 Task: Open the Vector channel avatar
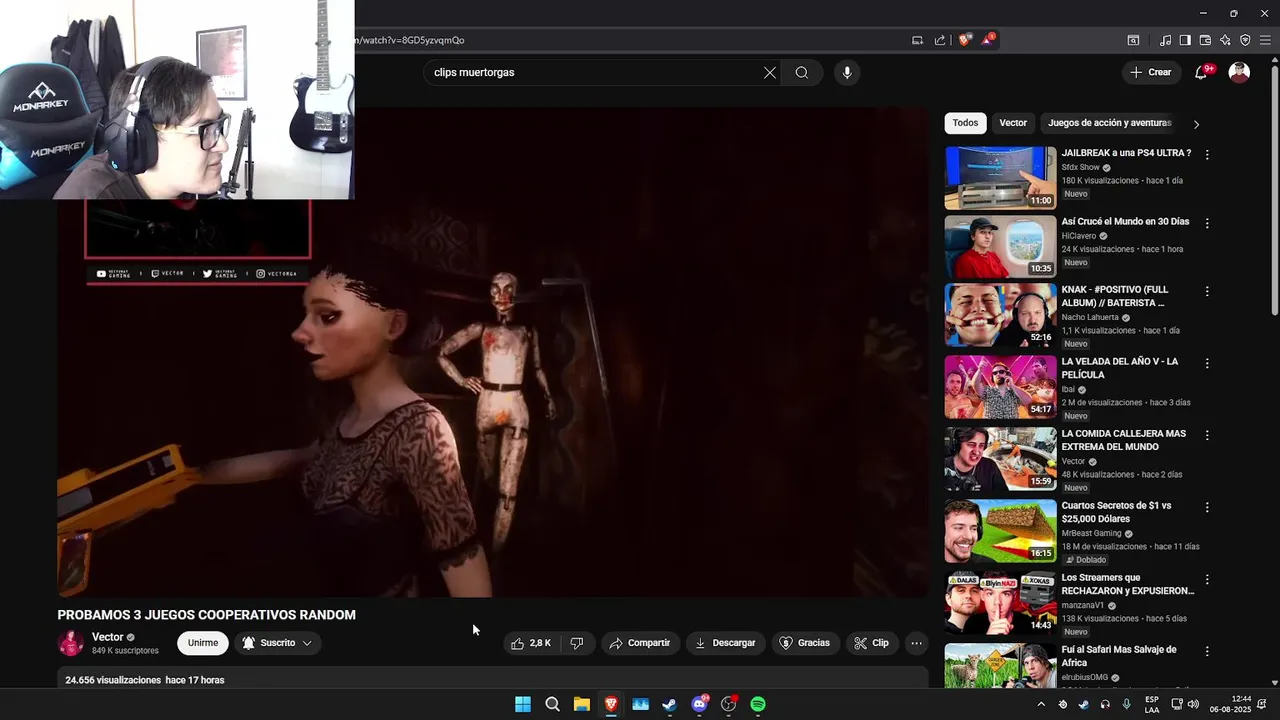(x=71, y=644)
